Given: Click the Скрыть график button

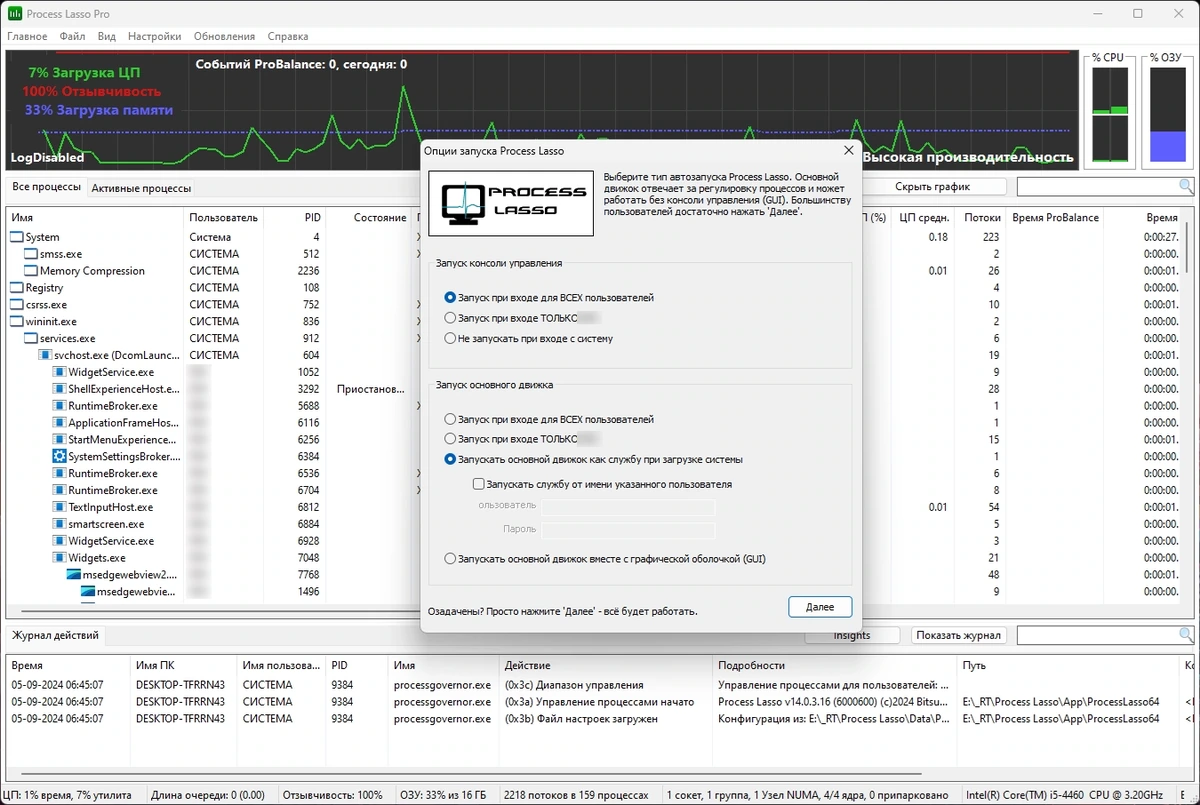Looking at the screenshot, I should tap(933, 187).
